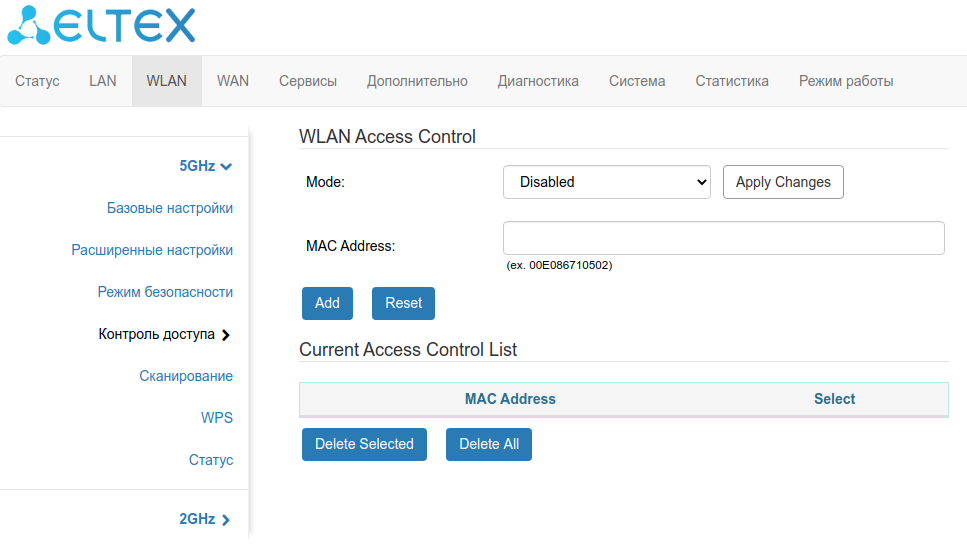Viewport: 967px width, 549px height.
Task: Click the Apply Changes button
Action: click(783, 182)
